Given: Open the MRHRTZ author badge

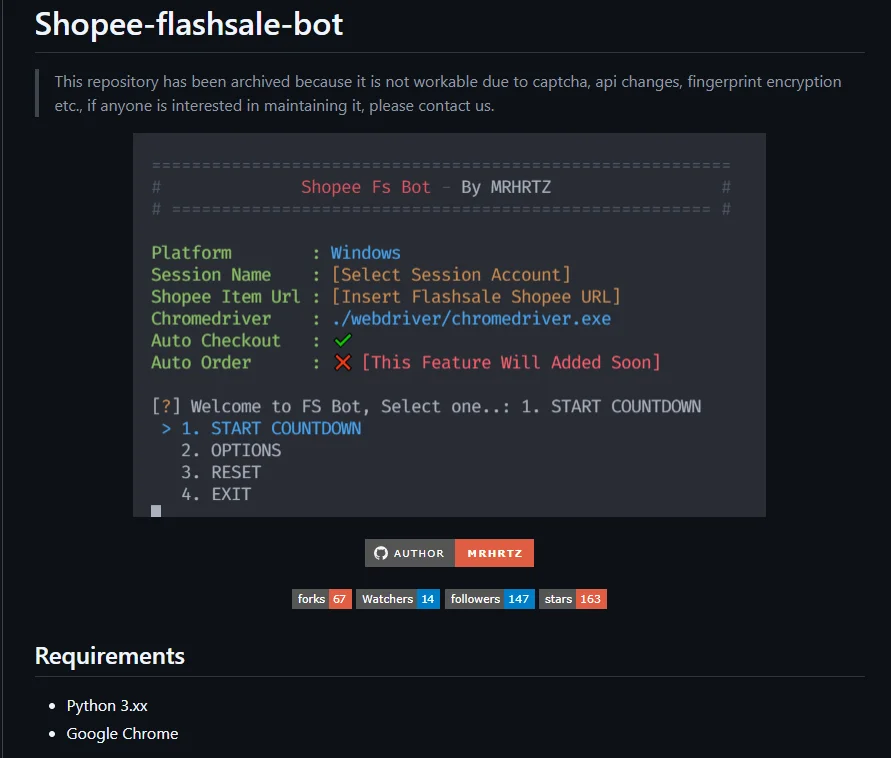Looking at the screenshot, I should click(449, 553).
